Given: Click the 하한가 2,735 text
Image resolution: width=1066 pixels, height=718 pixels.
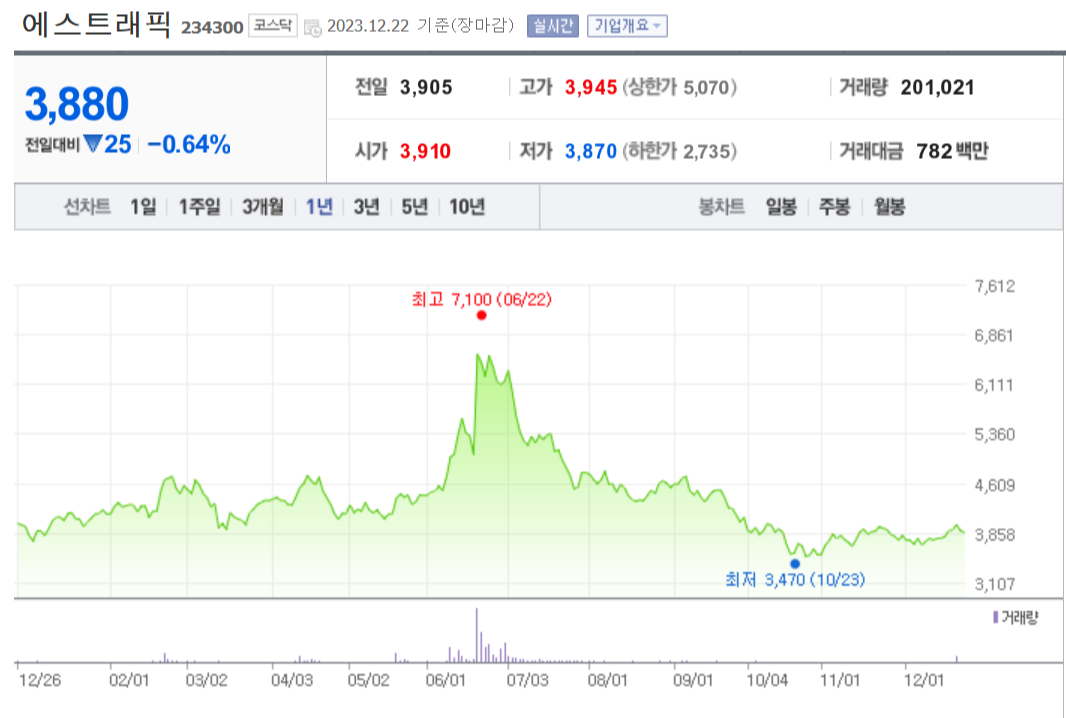Looking at the screenshot, I should (x=679, y=151).
